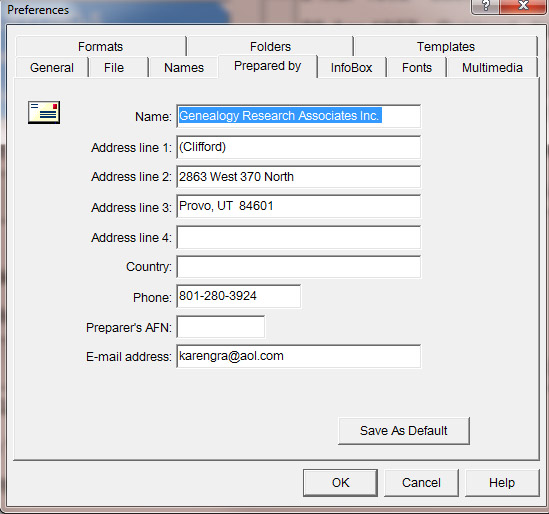
Task: Go to the General tab
Action: tap(52, 68)
